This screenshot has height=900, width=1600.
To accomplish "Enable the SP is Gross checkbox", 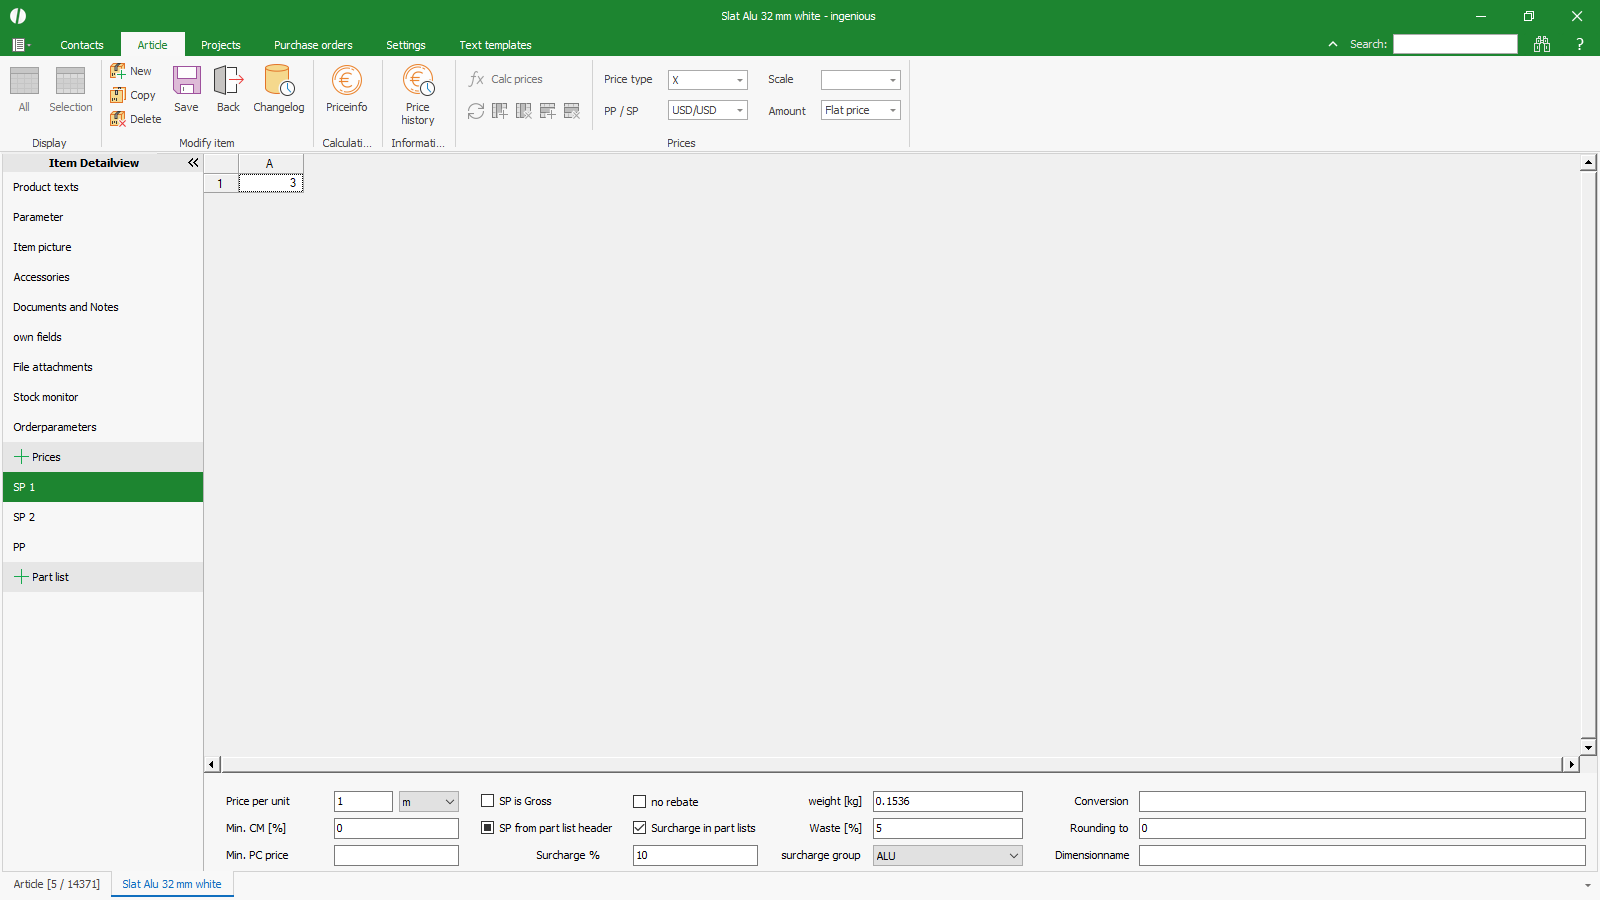I will coord(487,801).
